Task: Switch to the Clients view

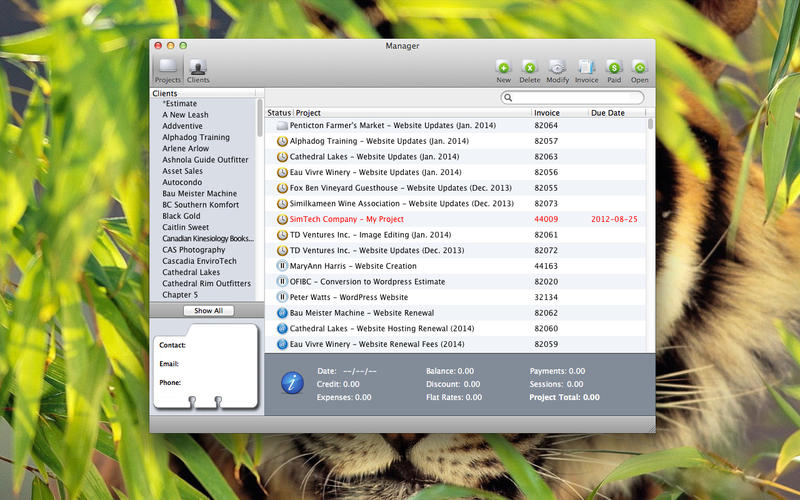Action: coord(198,68)
